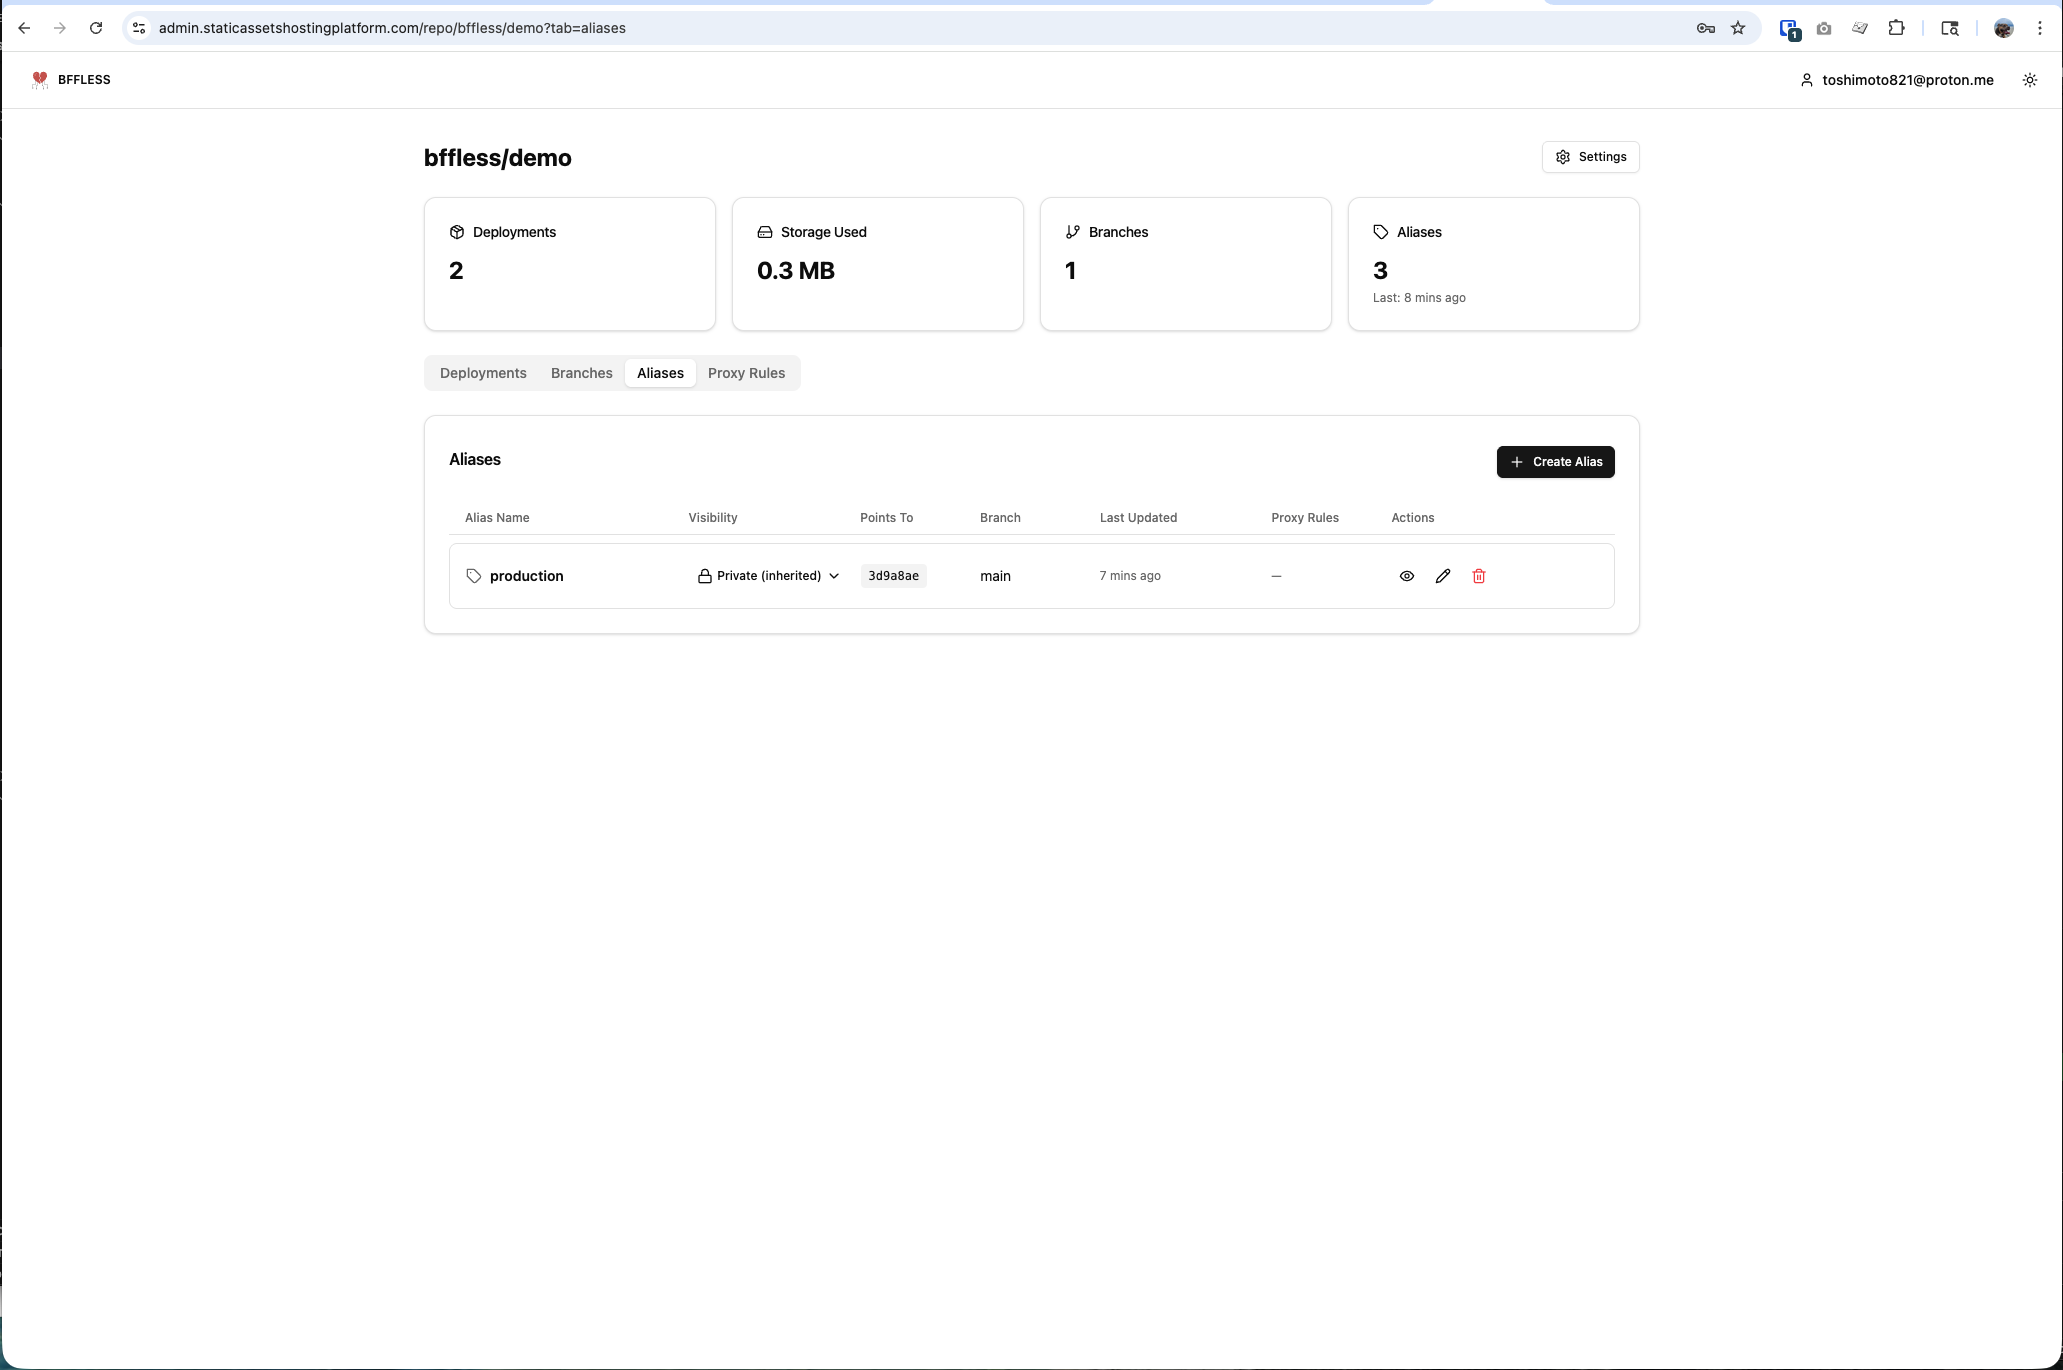
Task: Open the Private (inherited) visibility dropdown
Action: tap(768, 576)
